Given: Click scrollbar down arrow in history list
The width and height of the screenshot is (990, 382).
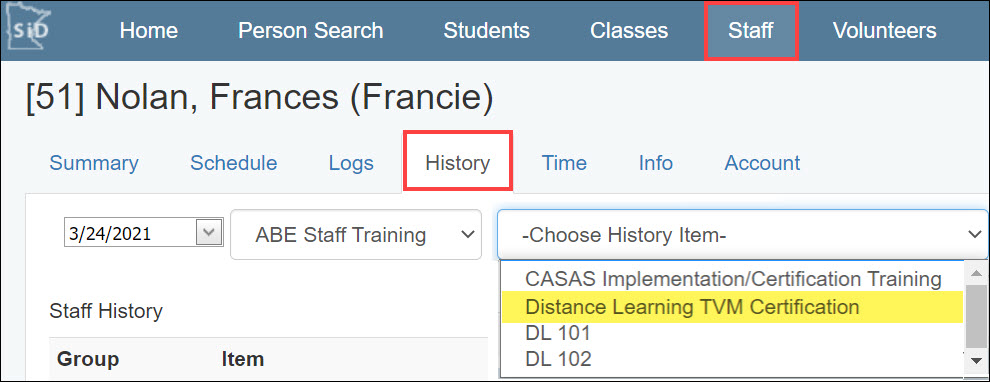Looking at the screenshot, I should [976, 361].
